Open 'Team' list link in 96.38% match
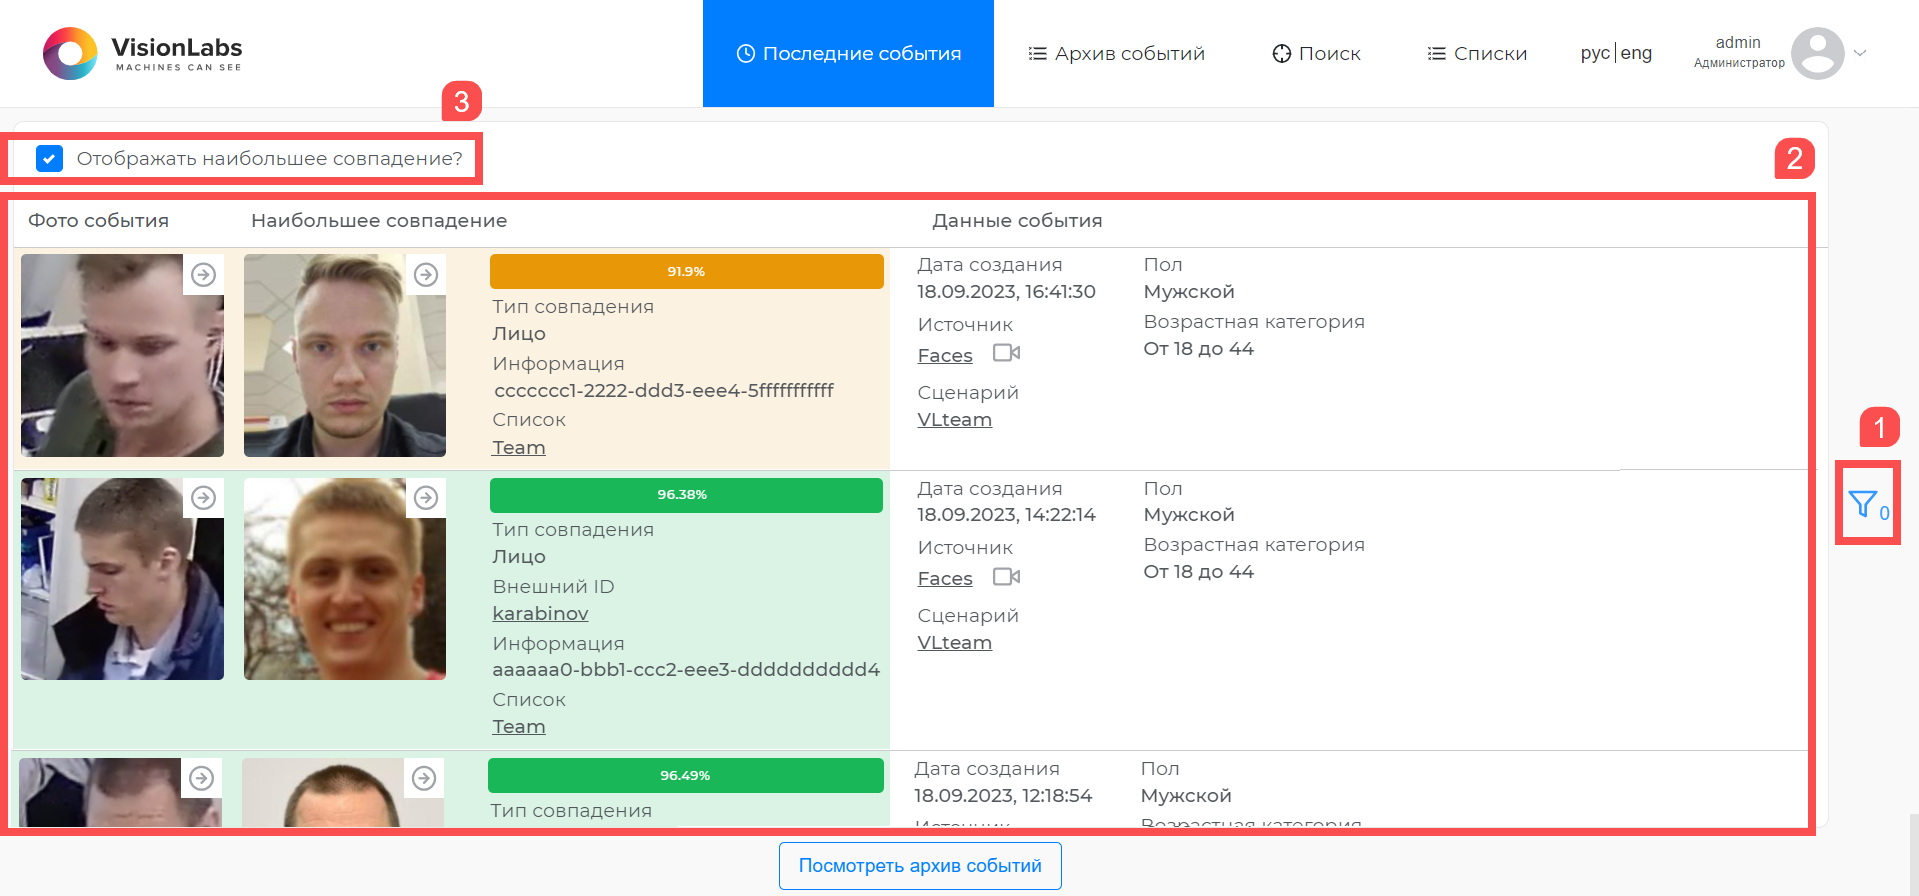 point(519,727)
